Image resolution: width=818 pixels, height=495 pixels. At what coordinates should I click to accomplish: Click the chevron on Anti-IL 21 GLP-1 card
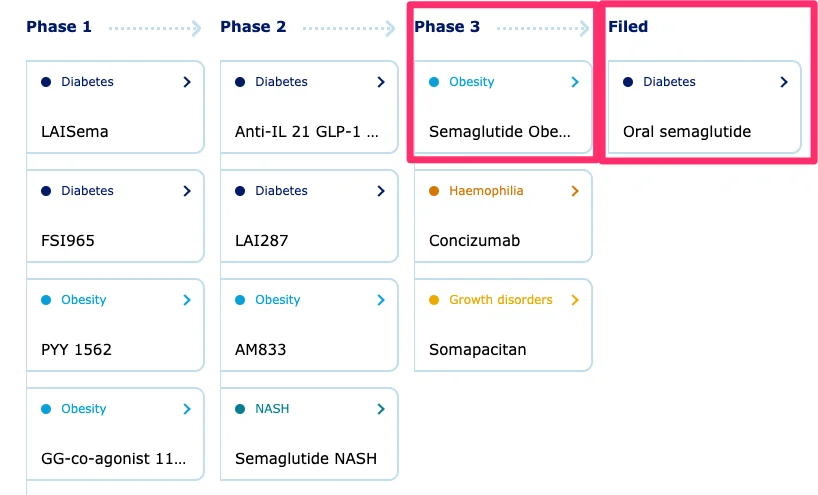click(381, 82)
